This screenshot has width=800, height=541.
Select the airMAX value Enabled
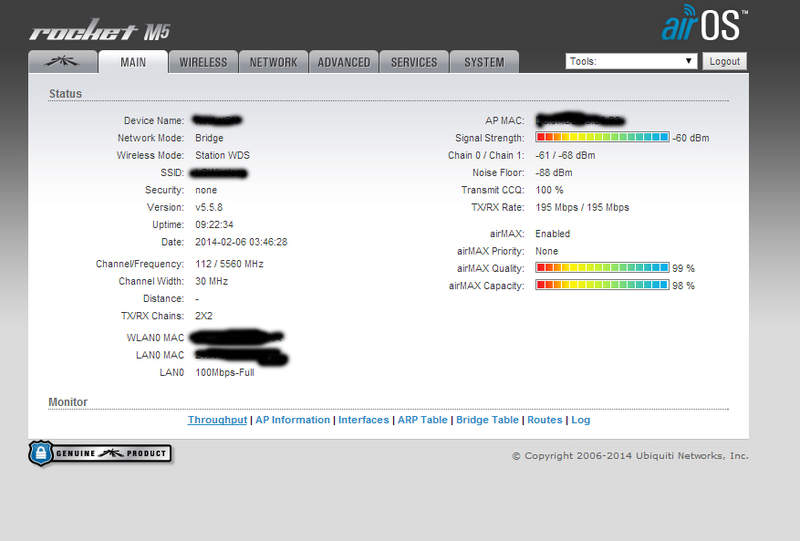click(553, 234)
